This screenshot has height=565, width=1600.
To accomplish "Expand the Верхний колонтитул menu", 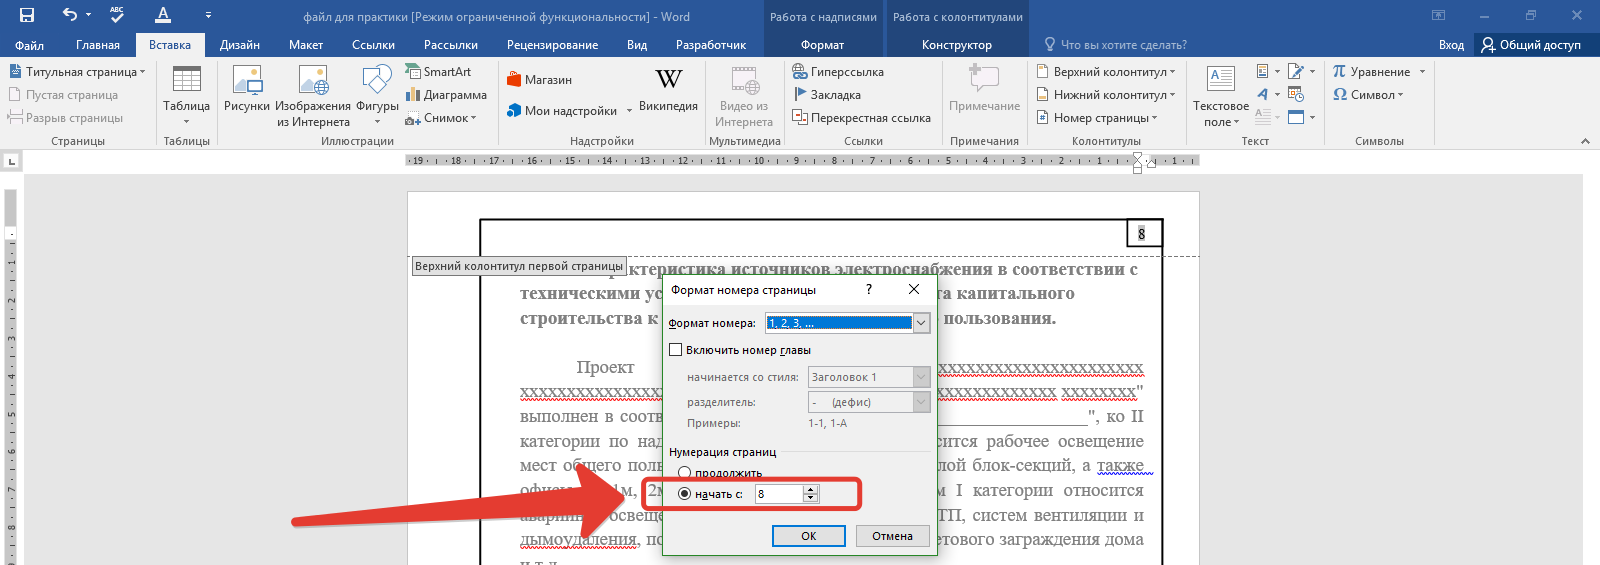I will point(1105,72).
